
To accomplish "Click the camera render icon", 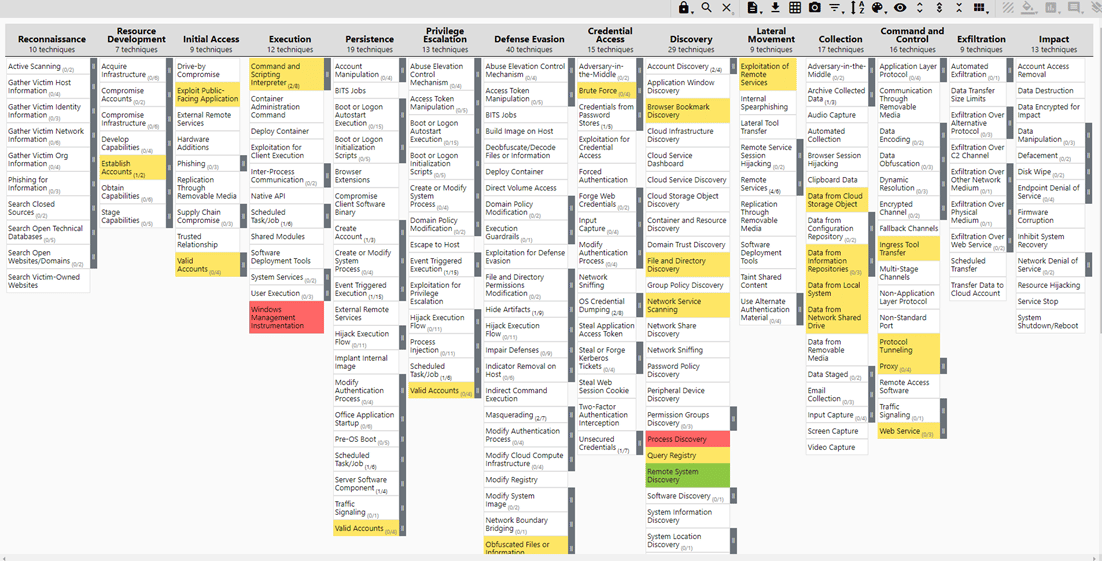I will pyautogui.click(x=815, y=8).
